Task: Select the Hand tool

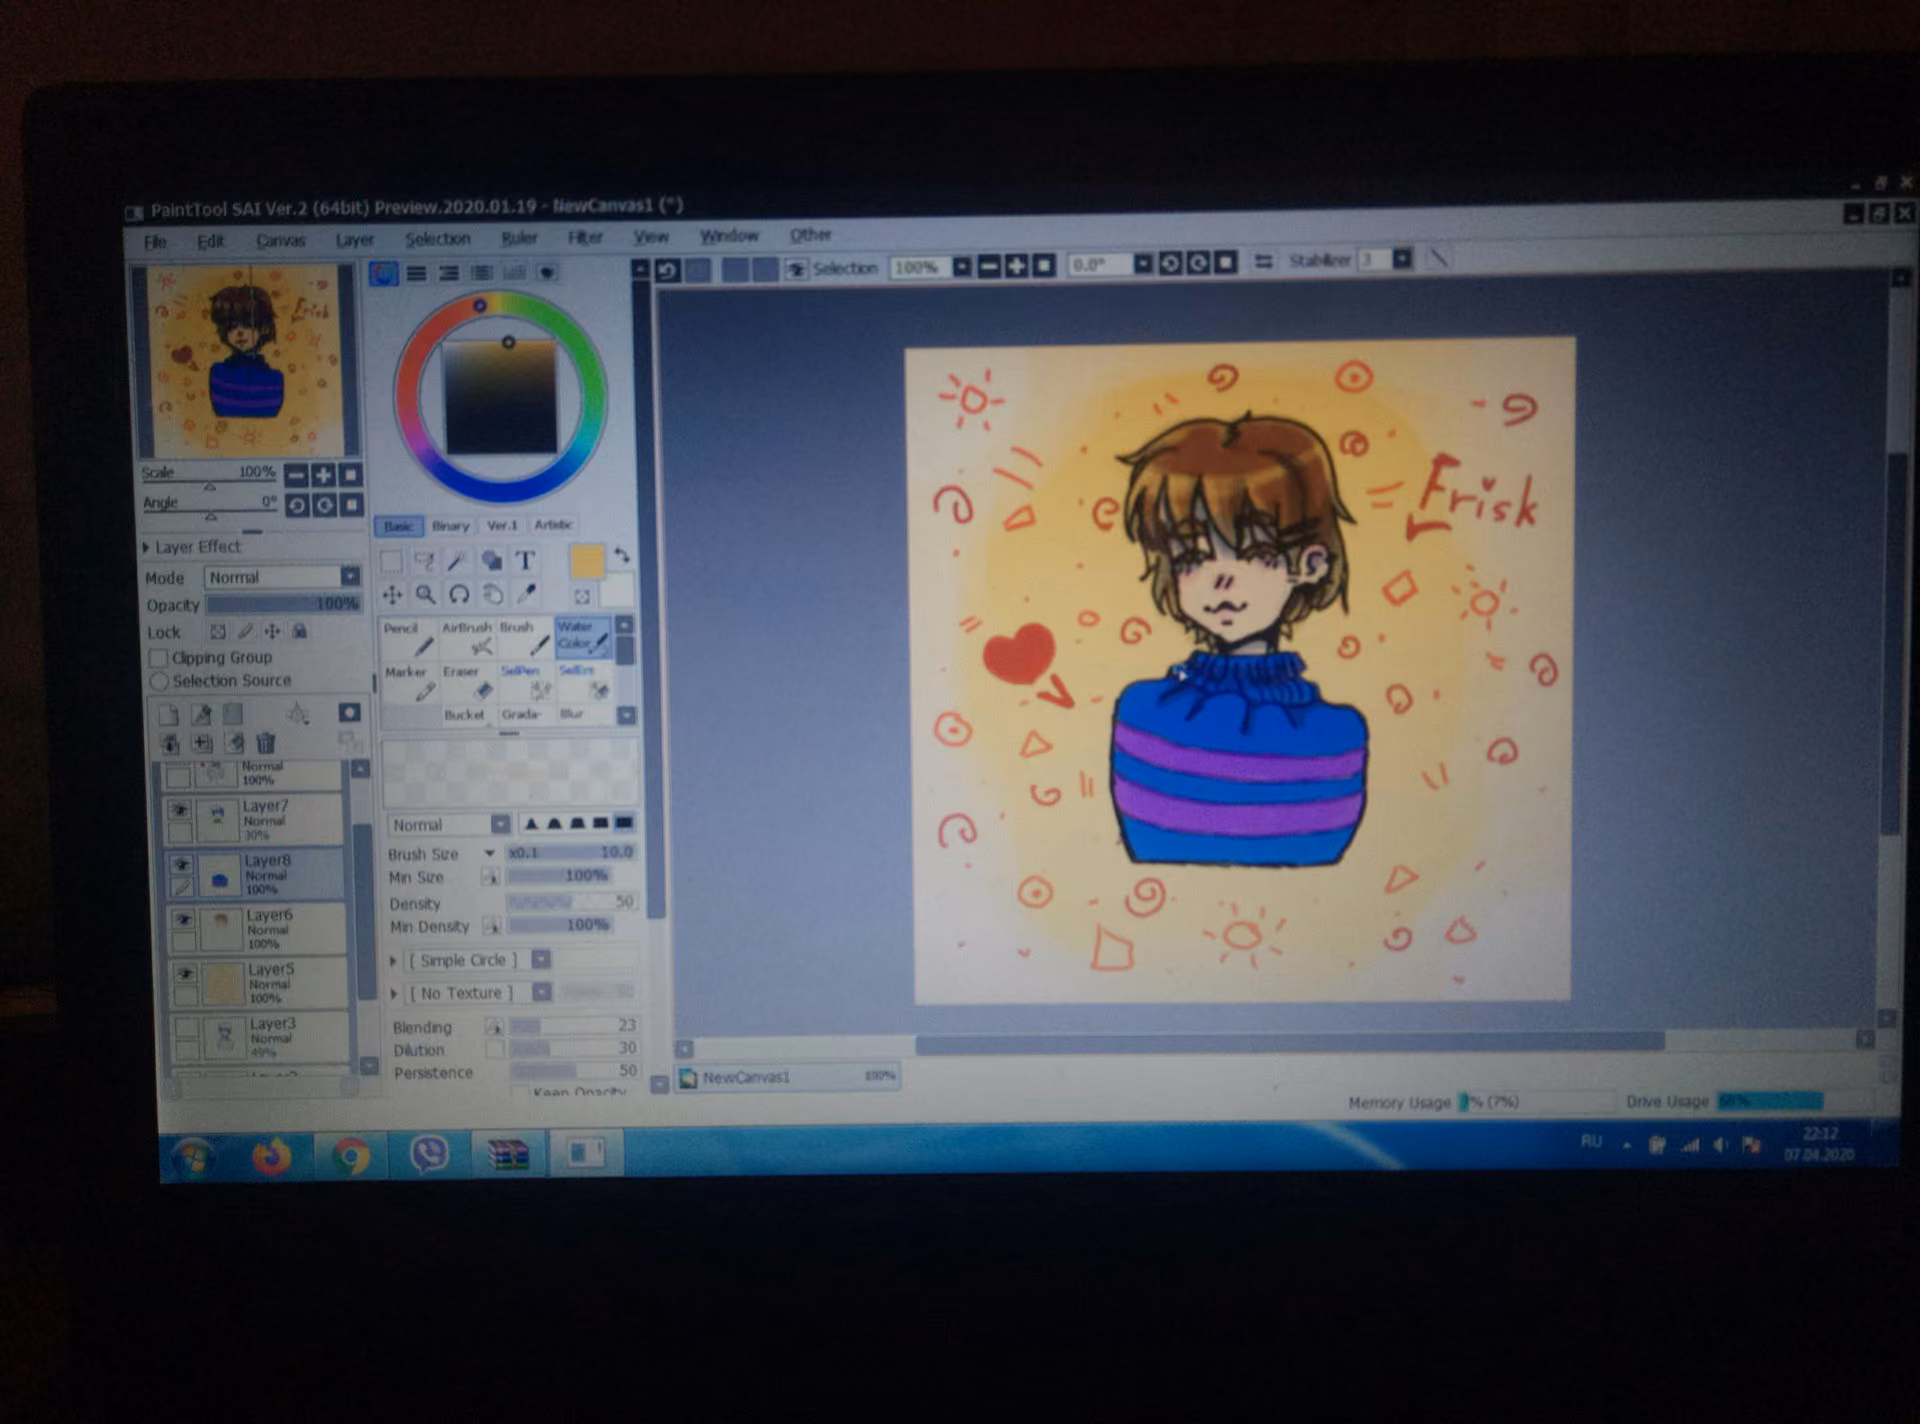Action: tap(493, 595)
